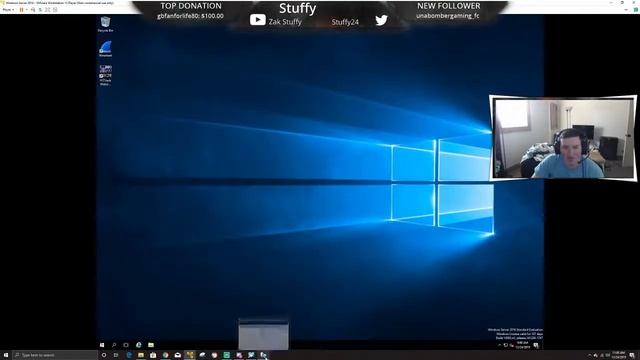Click the 'Zak Stuffy' text
This screenshot has width=640, height=360.
[x=285, y=22]
